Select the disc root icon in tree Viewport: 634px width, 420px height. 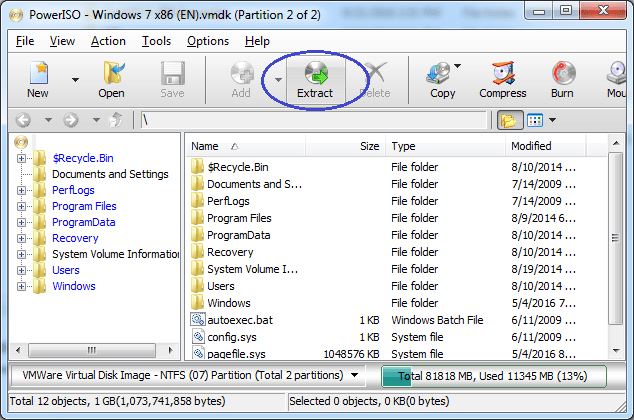click(21, 142)
